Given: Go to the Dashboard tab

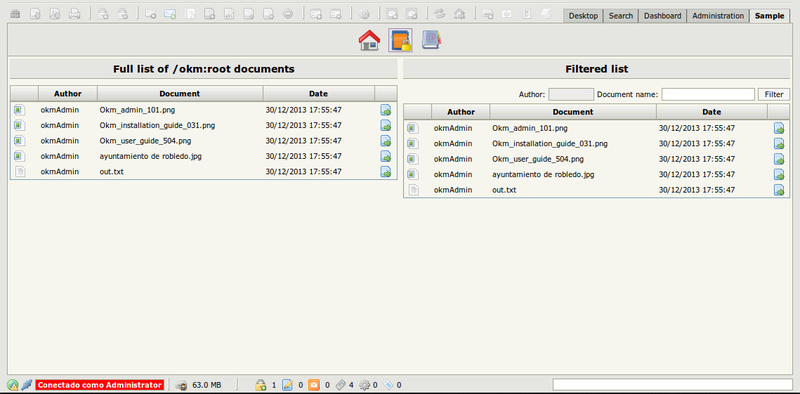Looking at the screenshot, I should (x=662, y=16).
